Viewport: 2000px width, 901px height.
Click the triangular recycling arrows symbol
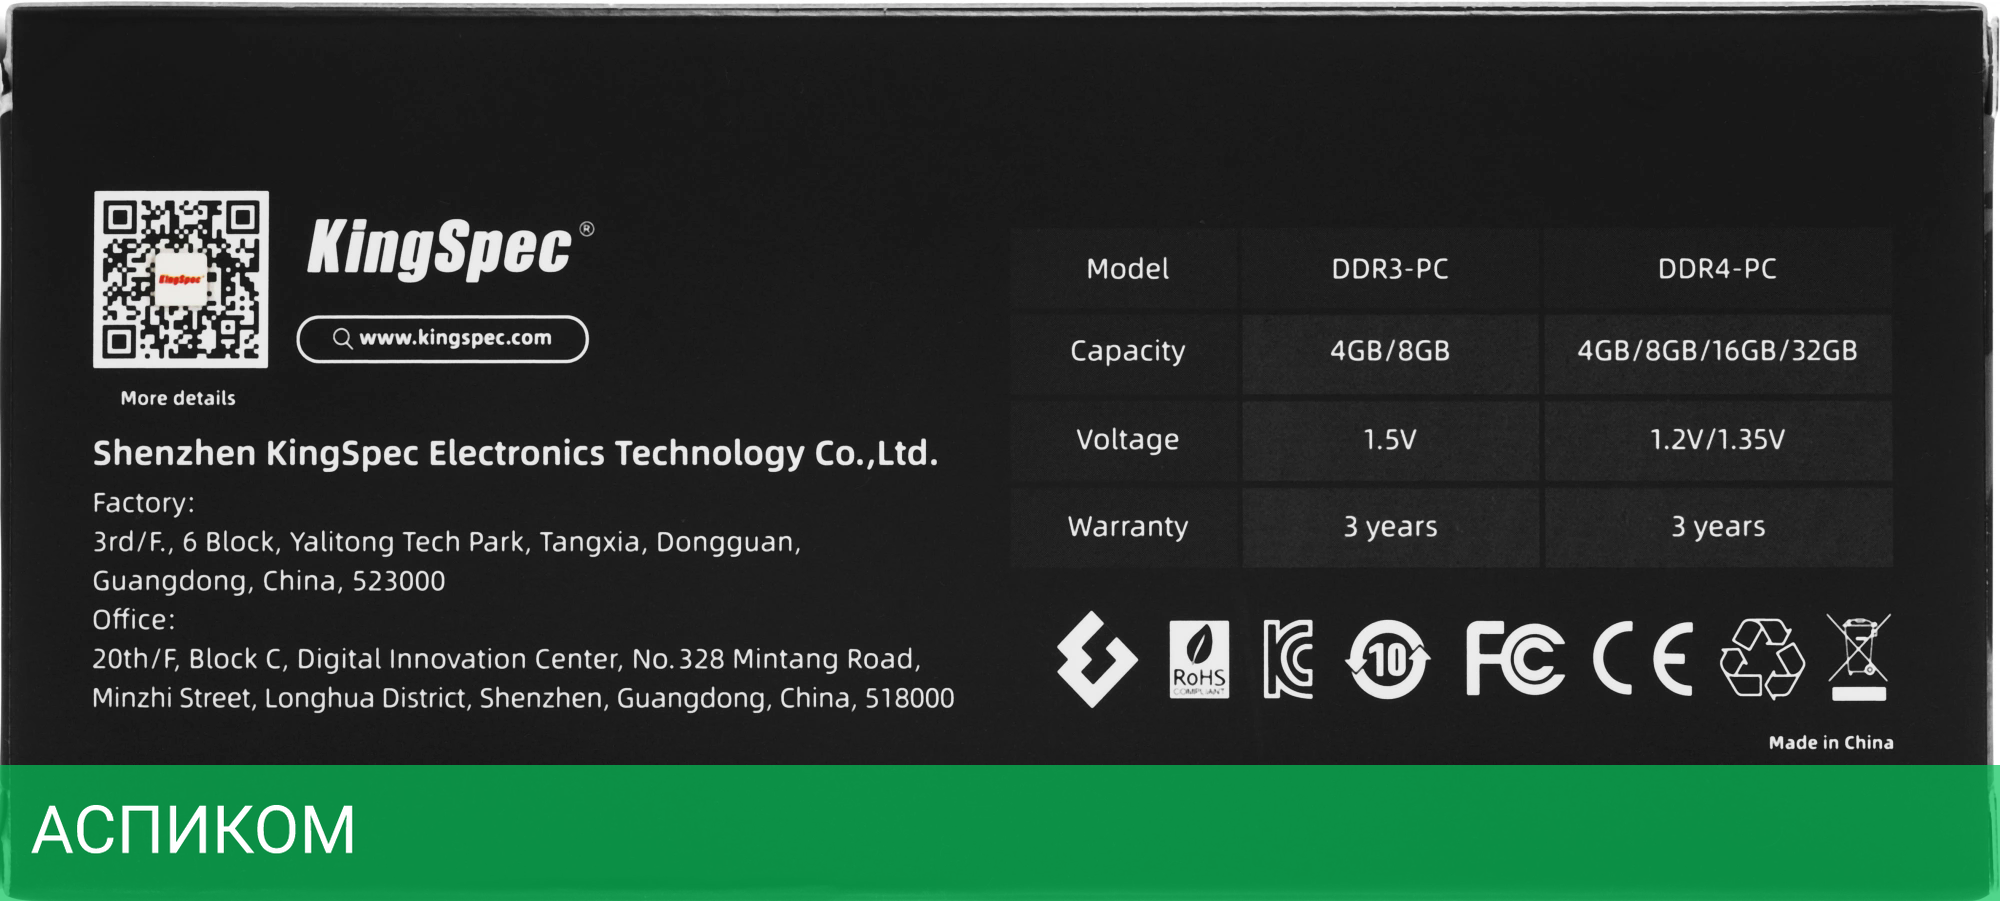1762,658
